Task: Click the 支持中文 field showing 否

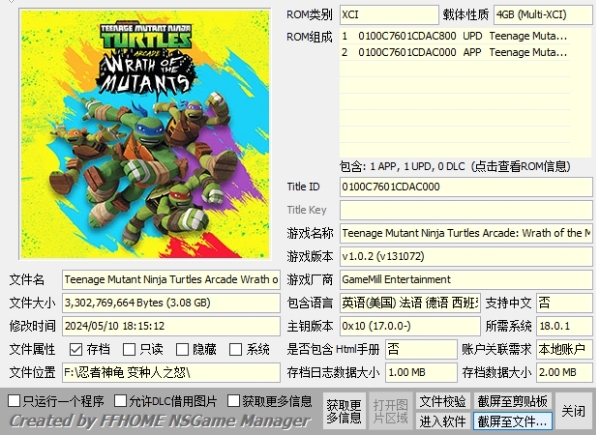Action: pos(564,303)
